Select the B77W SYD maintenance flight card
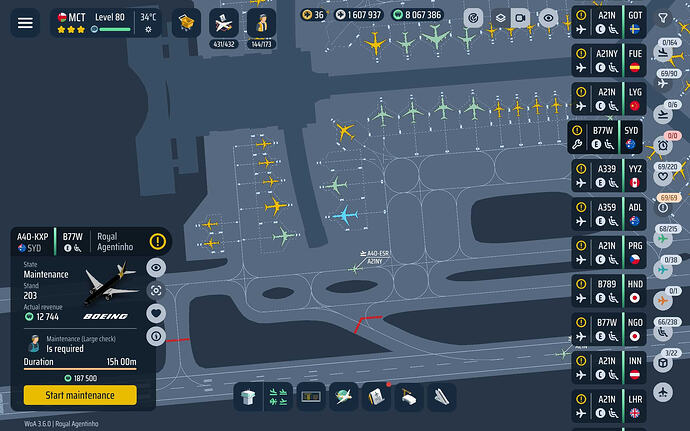690x431 pixels. tap(605, 138)
